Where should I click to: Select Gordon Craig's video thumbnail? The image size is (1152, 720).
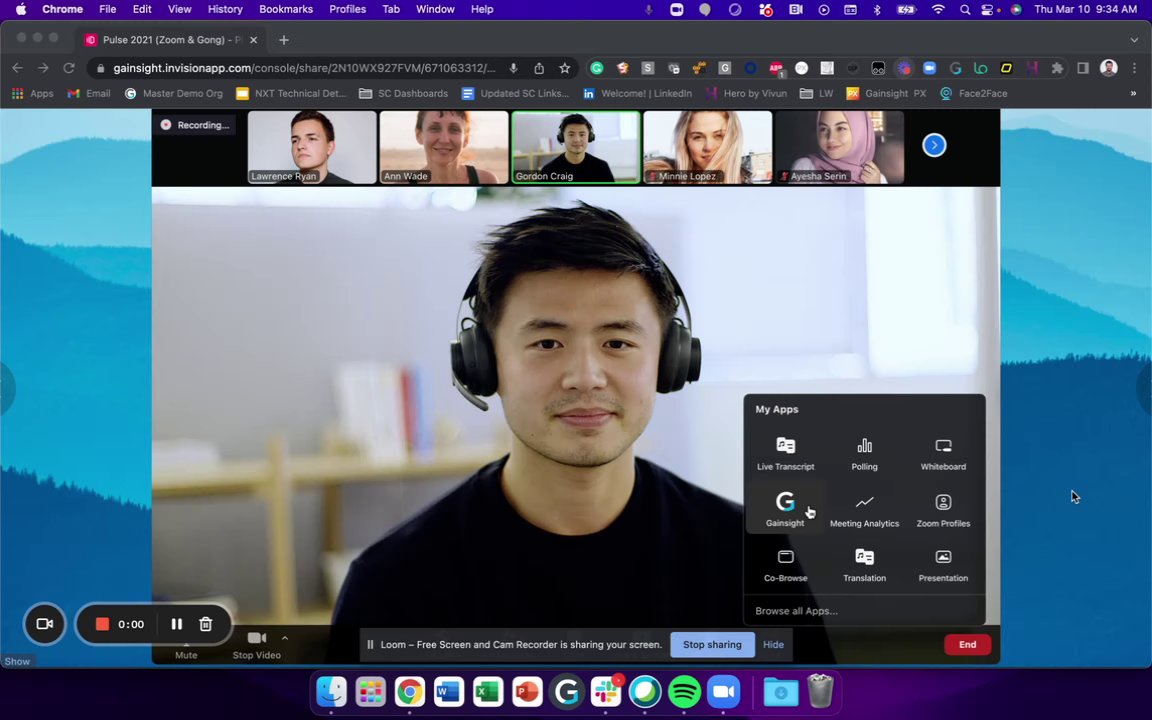pyautogui.click(x=576, y=147)
